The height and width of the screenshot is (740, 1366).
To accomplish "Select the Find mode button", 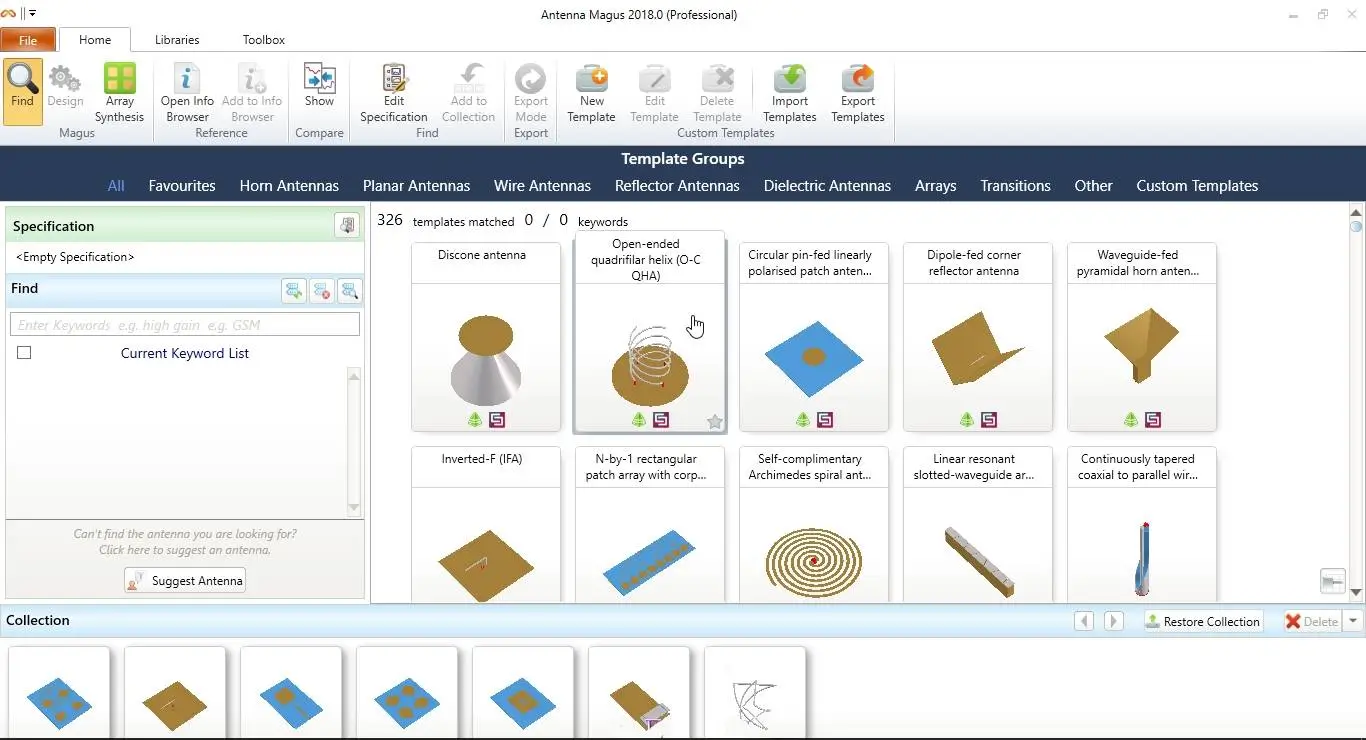I will (22, 92).
